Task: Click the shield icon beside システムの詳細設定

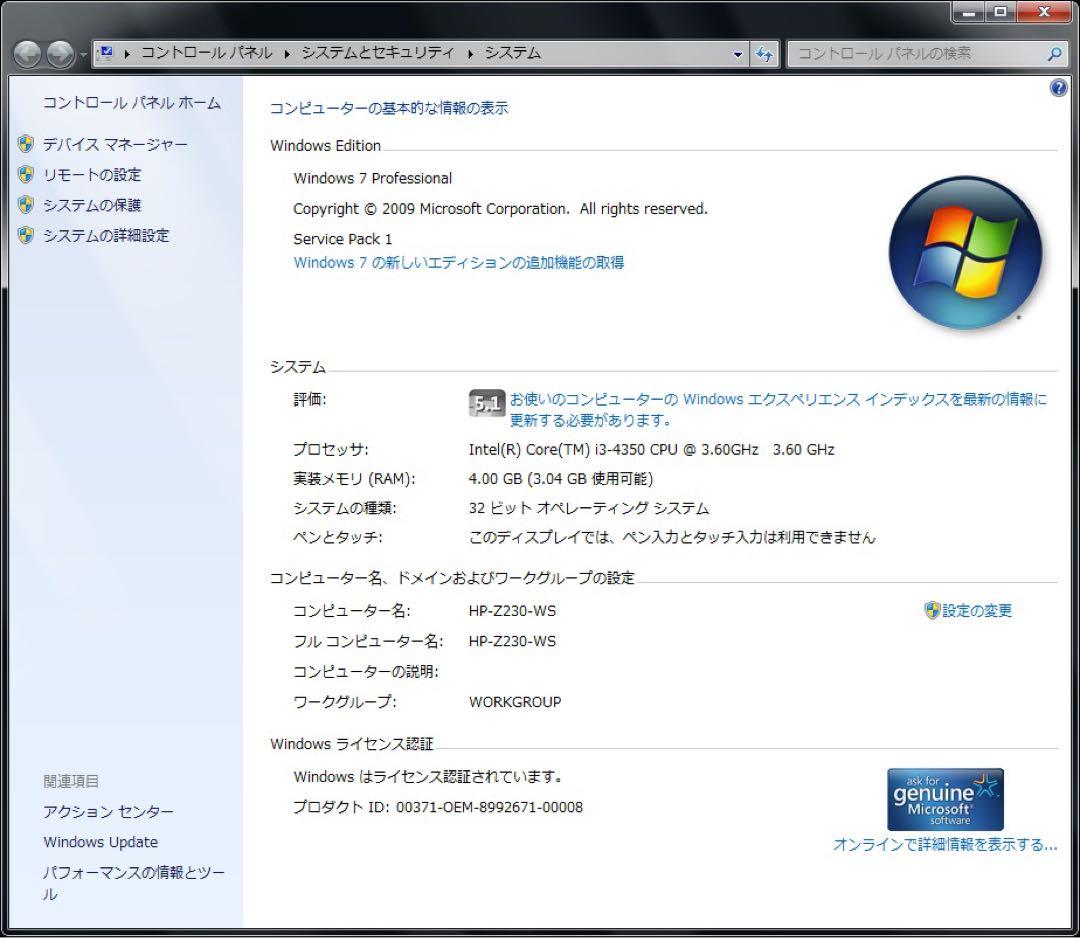Action: 25,235
